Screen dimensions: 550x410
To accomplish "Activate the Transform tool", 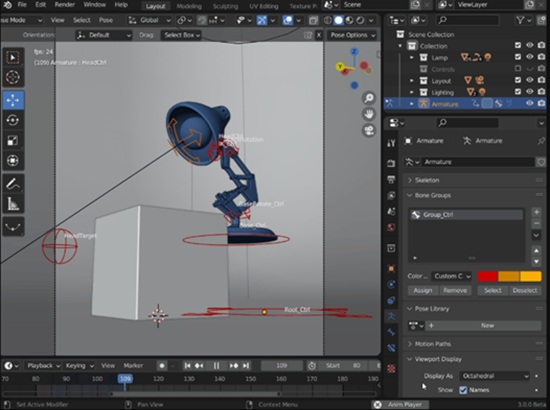I will [x=13, y=161].
